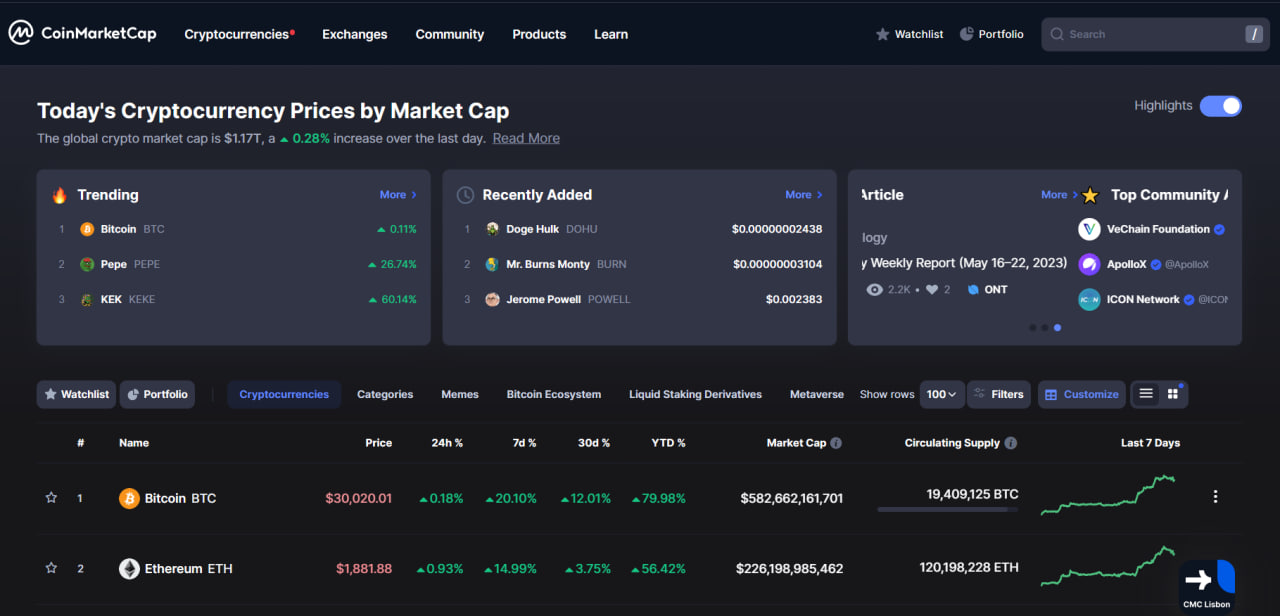Expand More in Recently Added card
This screenshot has width=1280, height=616.
coord(803,195)
